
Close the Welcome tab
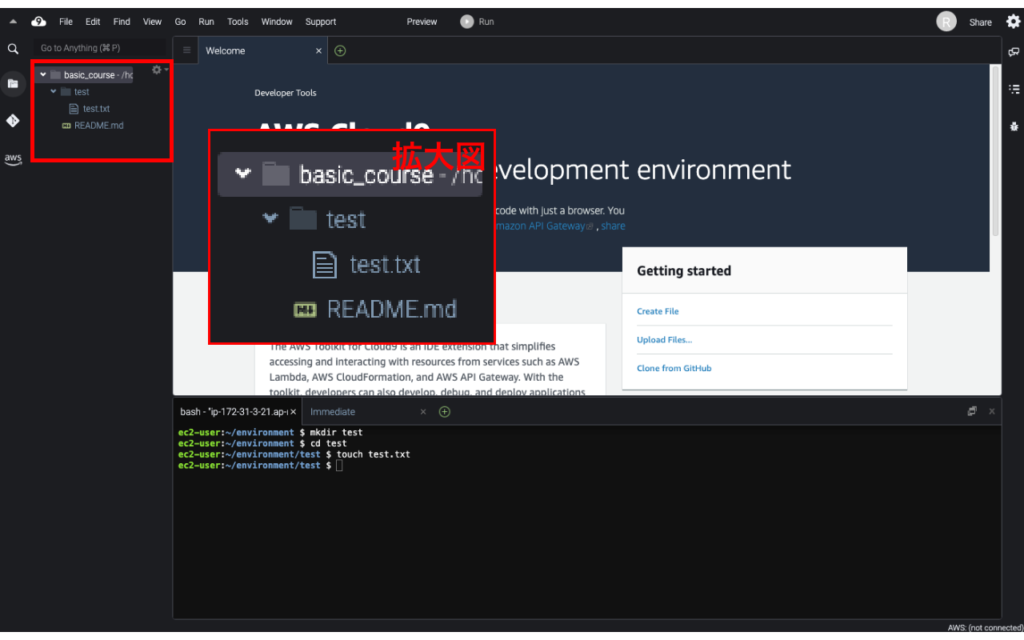click(x=319, y=51)
